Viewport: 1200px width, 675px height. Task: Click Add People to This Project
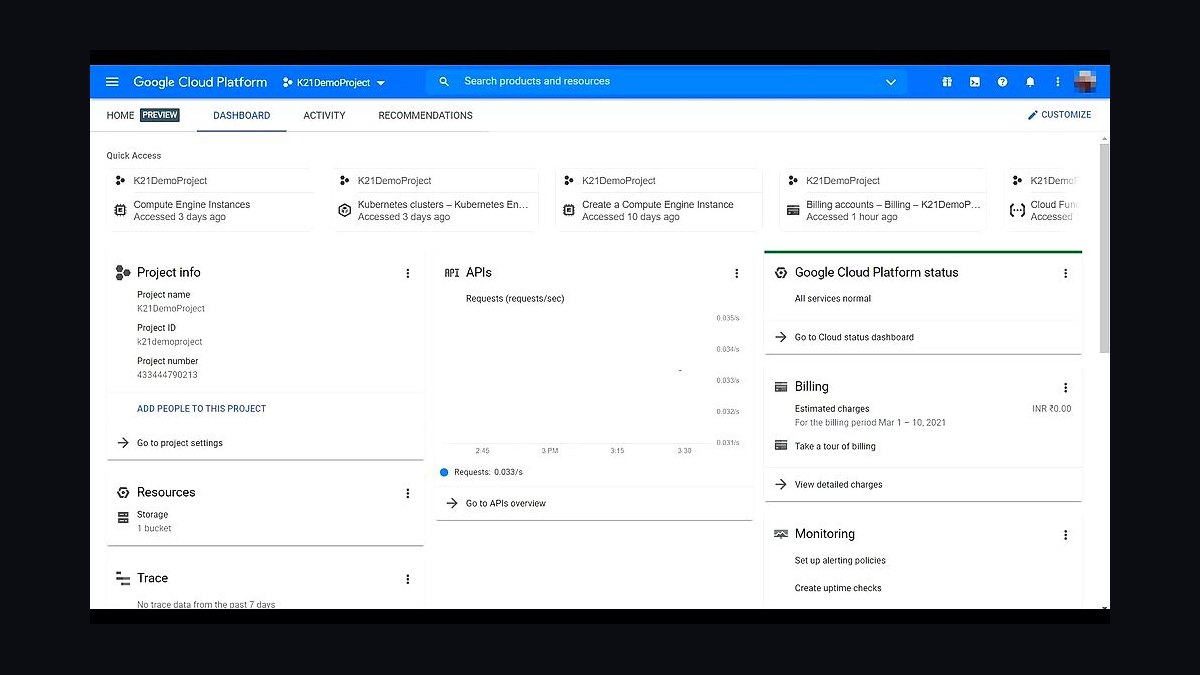[x=201, y=409]
